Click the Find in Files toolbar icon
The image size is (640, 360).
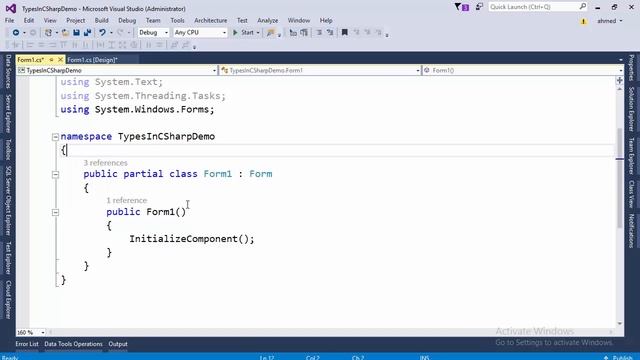pos(270,33)
